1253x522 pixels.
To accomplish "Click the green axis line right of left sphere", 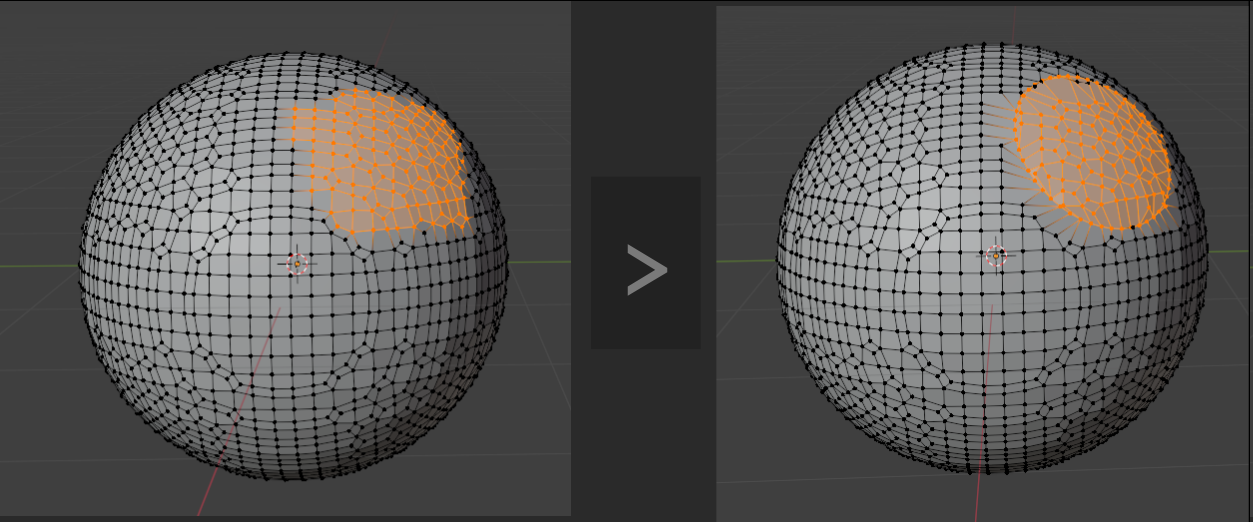I will [x=538, y=262].
